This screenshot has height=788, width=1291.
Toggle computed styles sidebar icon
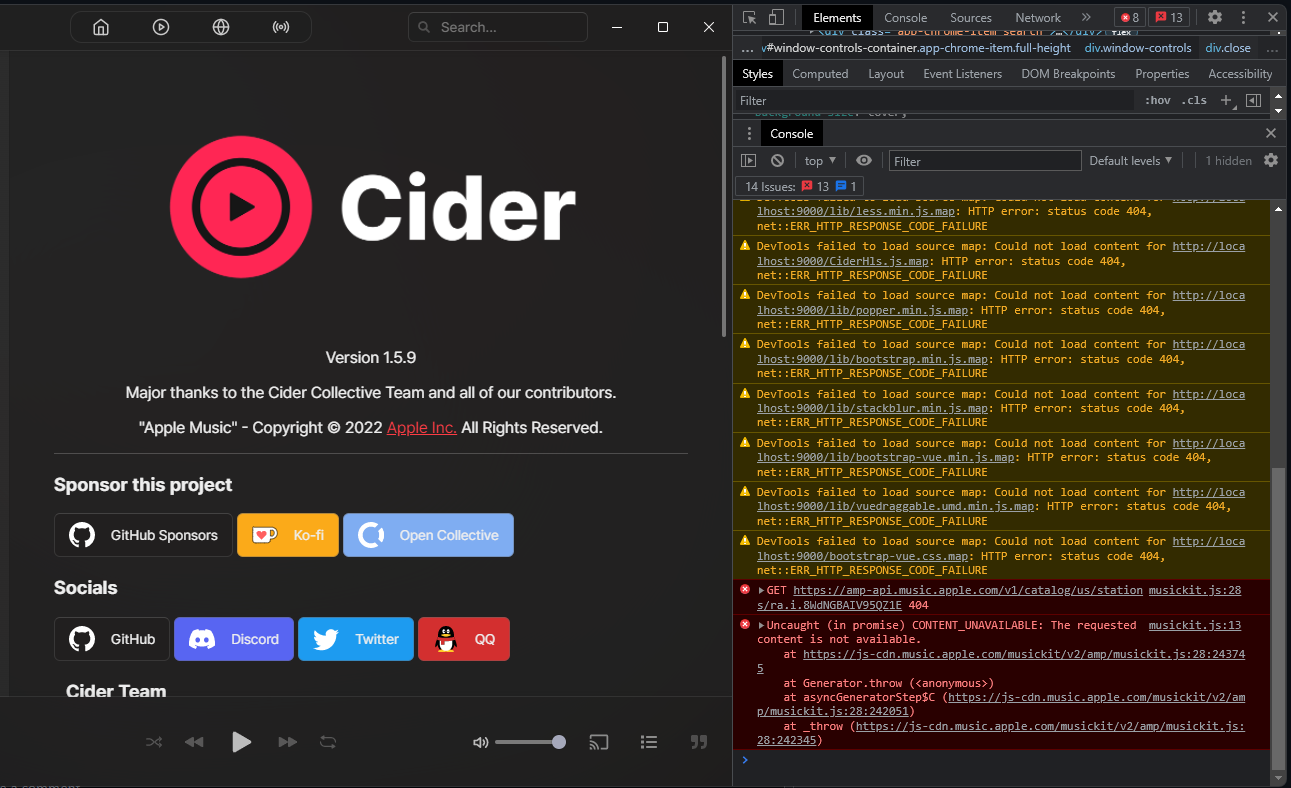pyautogui.click(x=1253, y=100)
